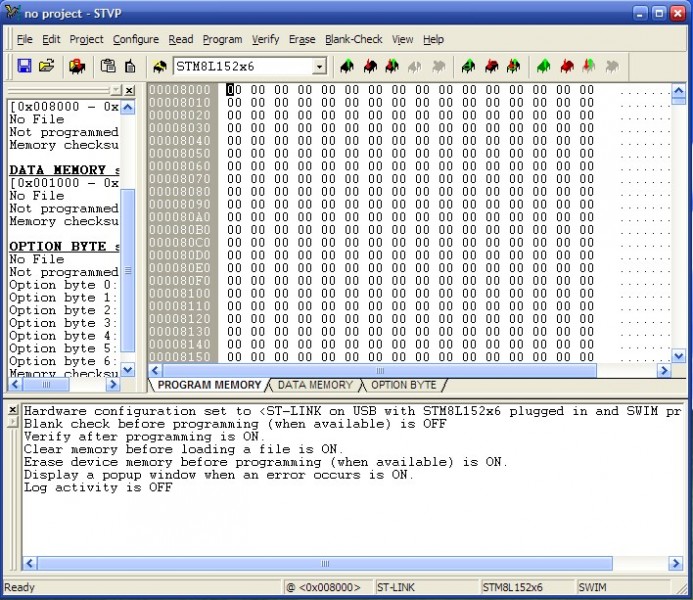Open the Configure menu
The width and height of the screenshot is (693, 600).
[135, 39]
